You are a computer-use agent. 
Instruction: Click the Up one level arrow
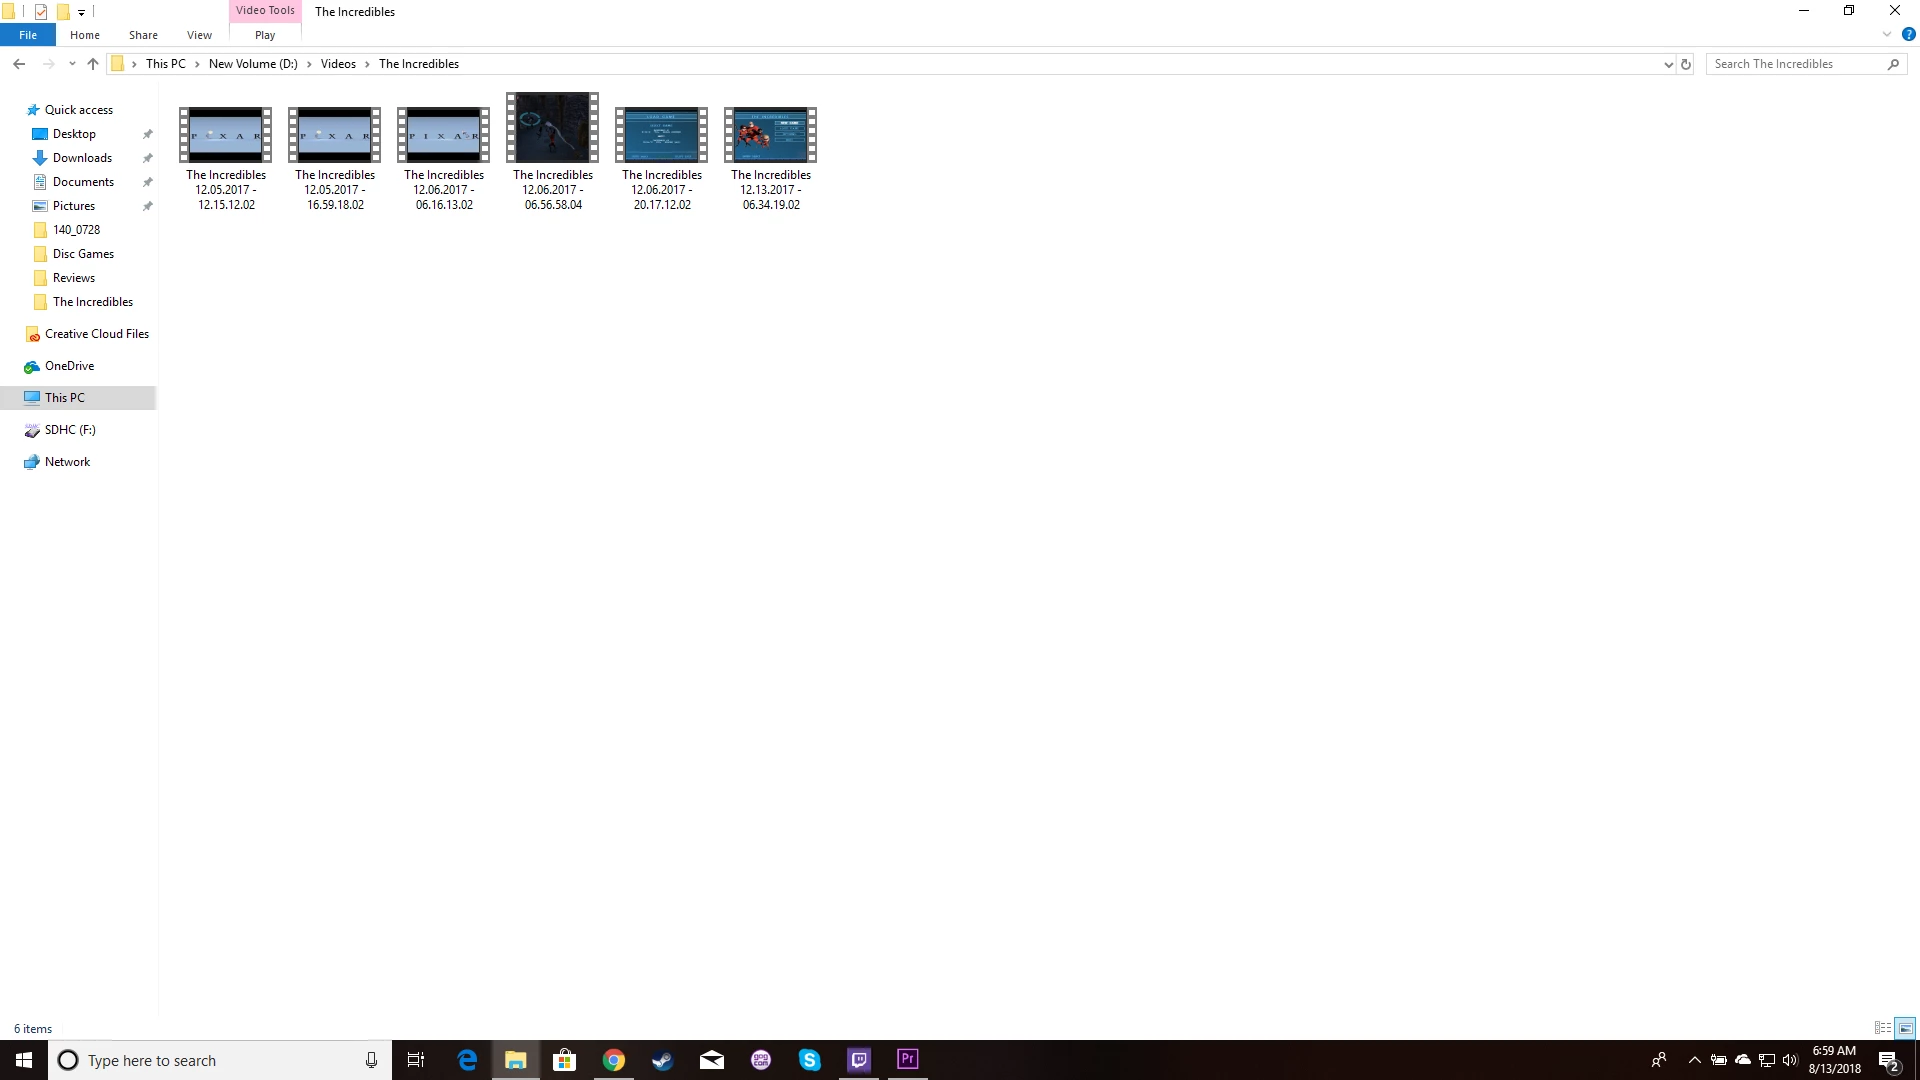(x=93, y=64)
